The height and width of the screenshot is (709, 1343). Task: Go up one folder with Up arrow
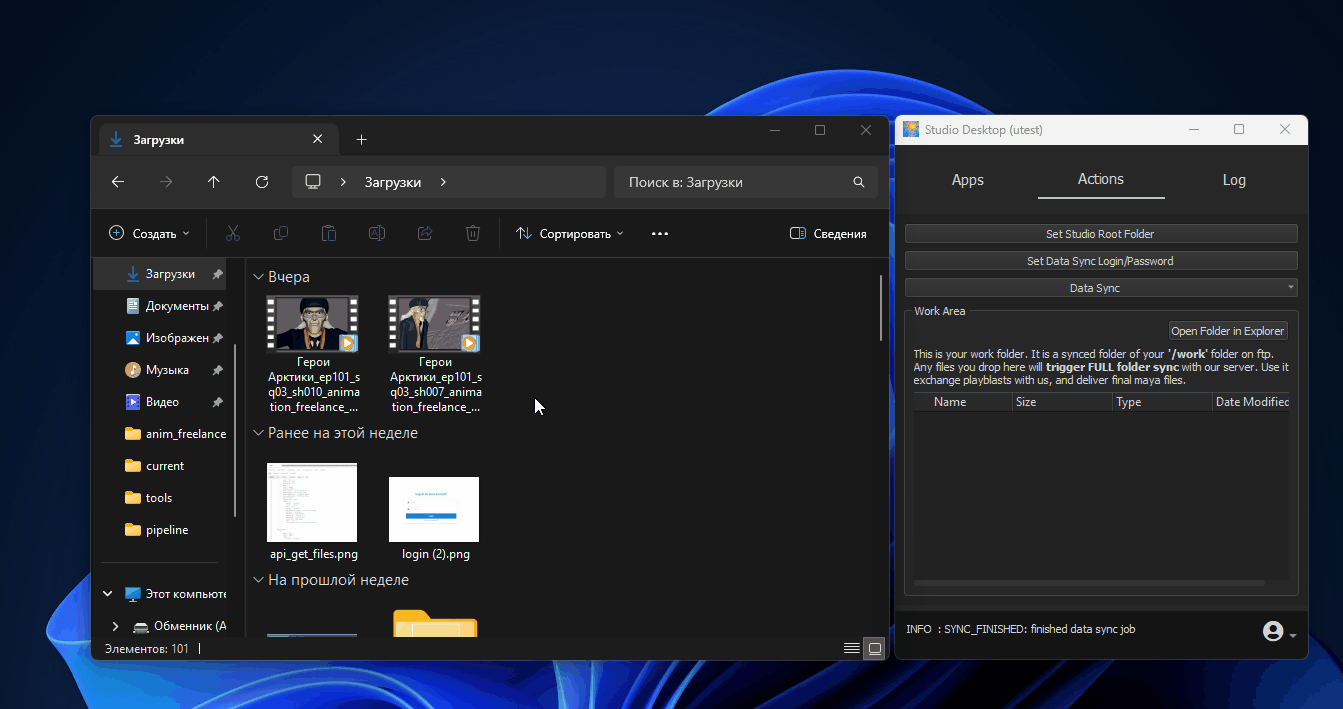tap(213, 182)
